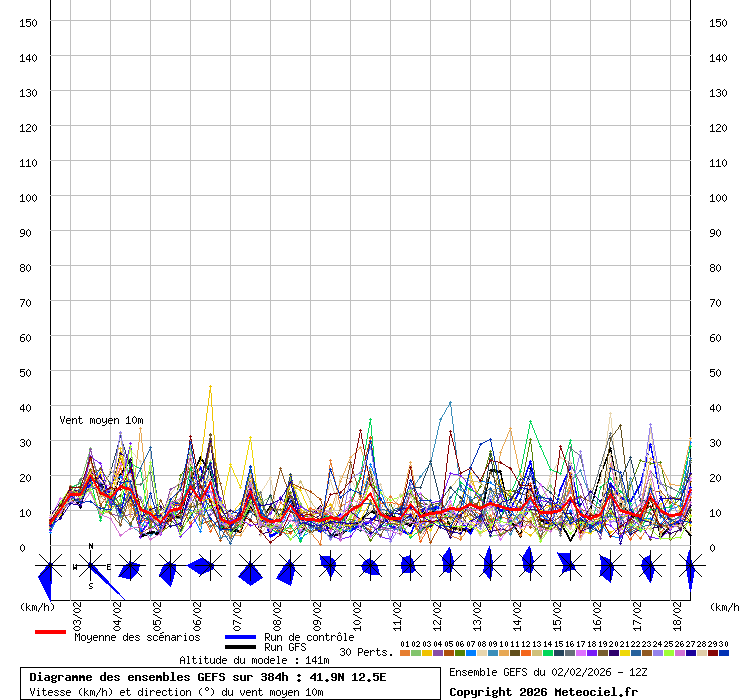
Task: Click the red Moyenne des scénarios legend line
Action: coord(50,632)
